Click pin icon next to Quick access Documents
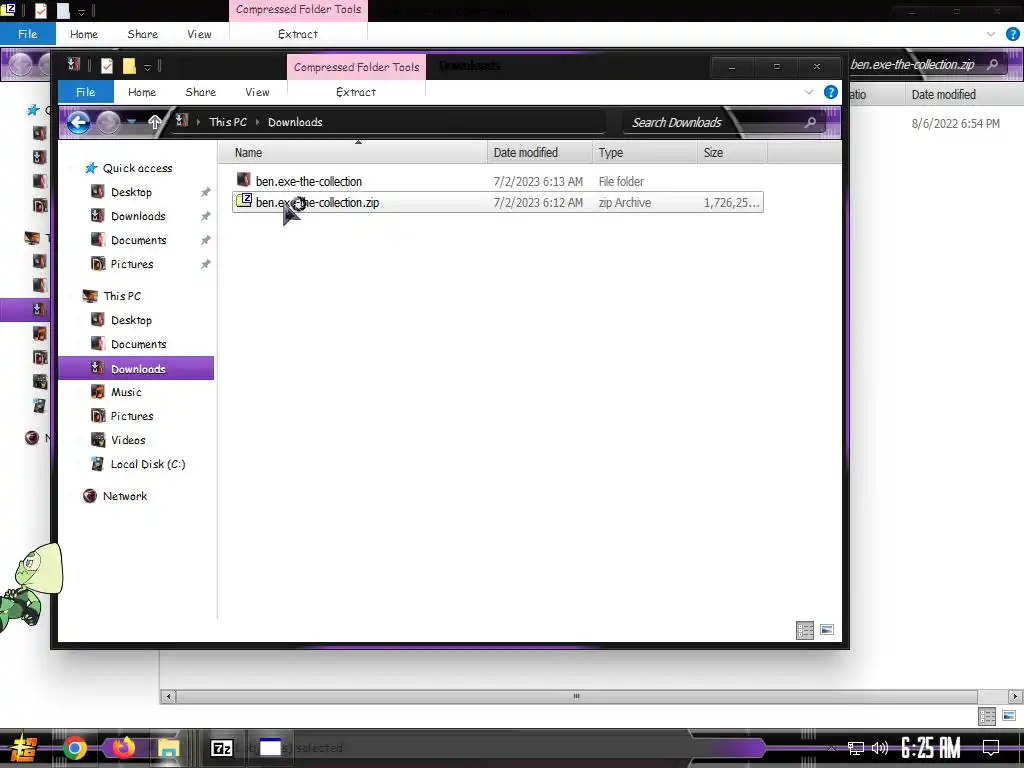The image size is (1024, 768). point(205,240)
